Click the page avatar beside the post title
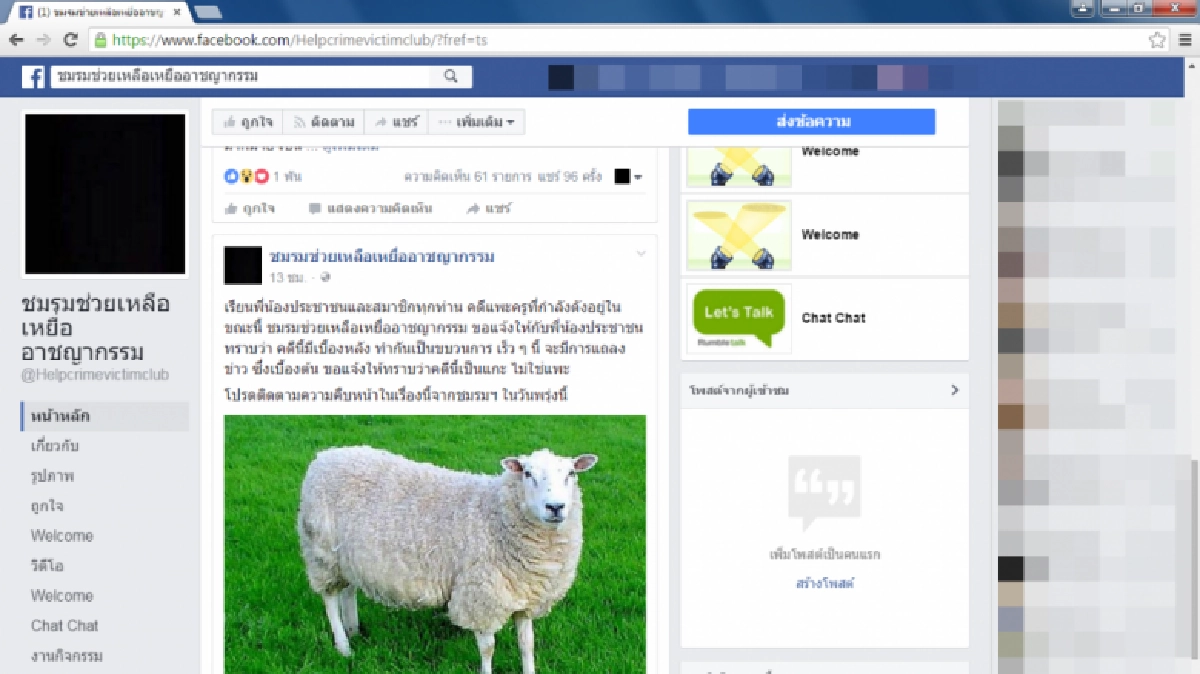Image resolution: width=1200 pixels, height=674 pixels. (243, 265)
